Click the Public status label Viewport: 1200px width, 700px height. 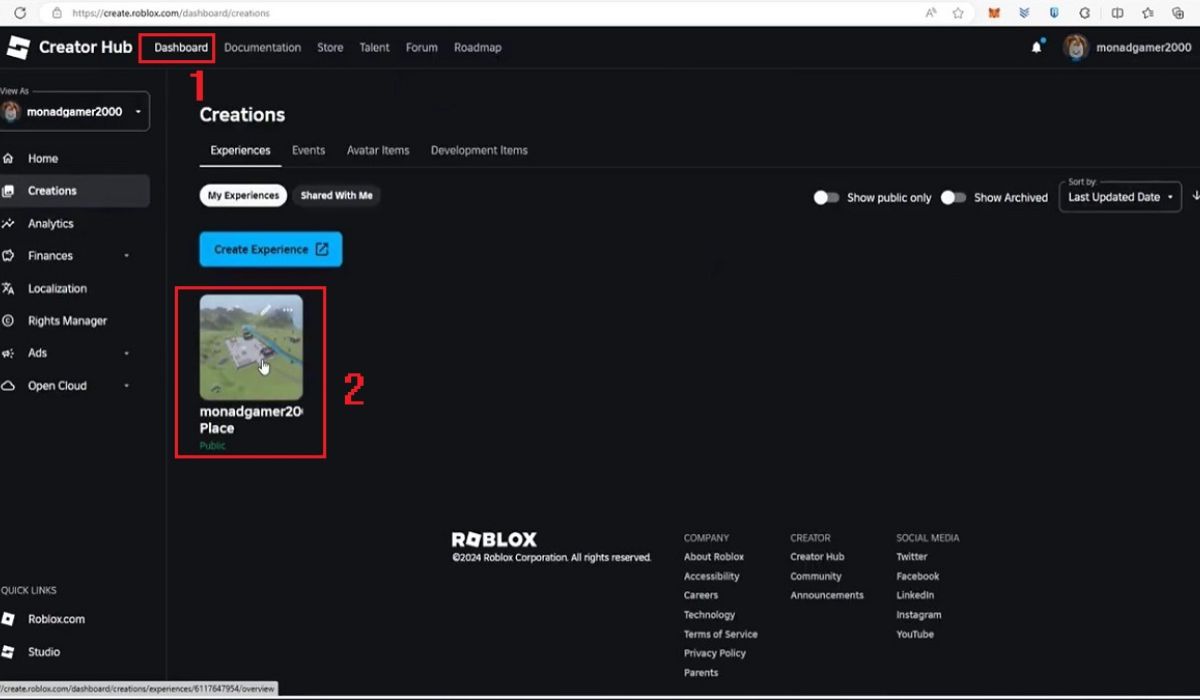(213, 445)
